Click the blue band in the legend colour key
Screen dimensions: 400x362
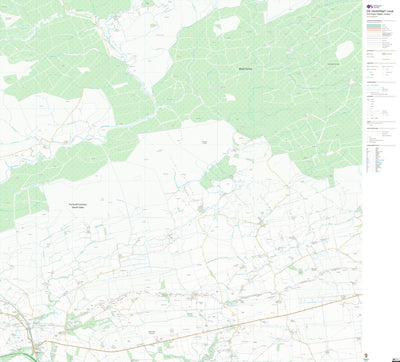click(374, 25)
